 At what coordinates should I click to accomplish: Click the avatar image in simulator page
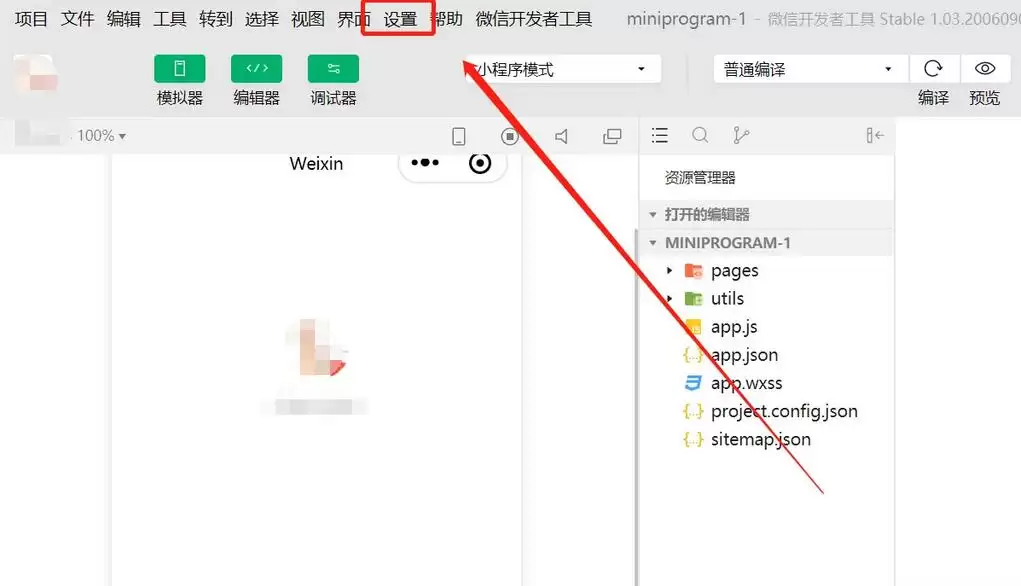317,347
